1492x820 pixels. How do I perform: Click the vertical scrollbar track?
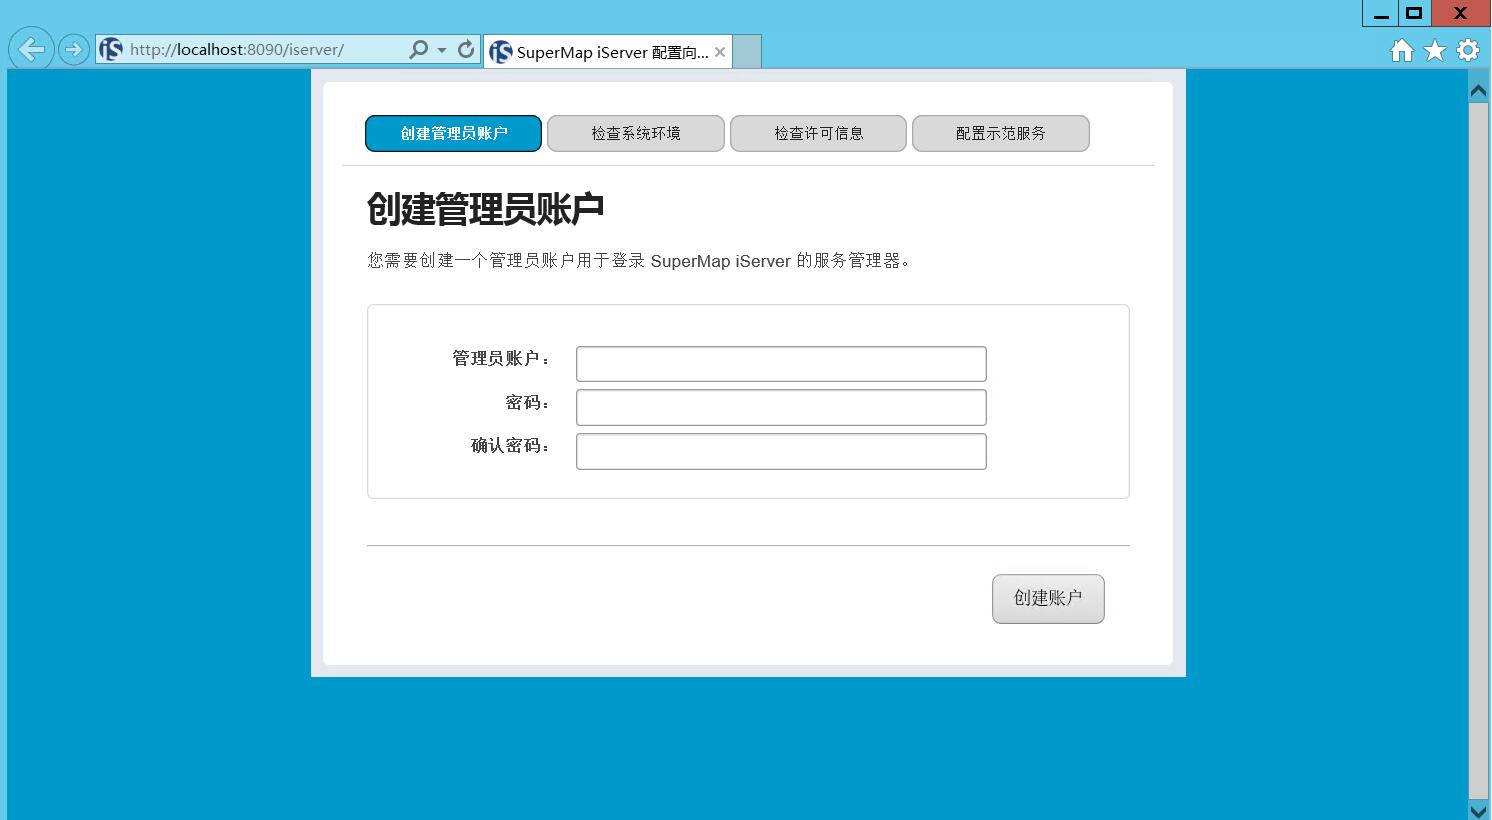click(x=1478, y=450)
